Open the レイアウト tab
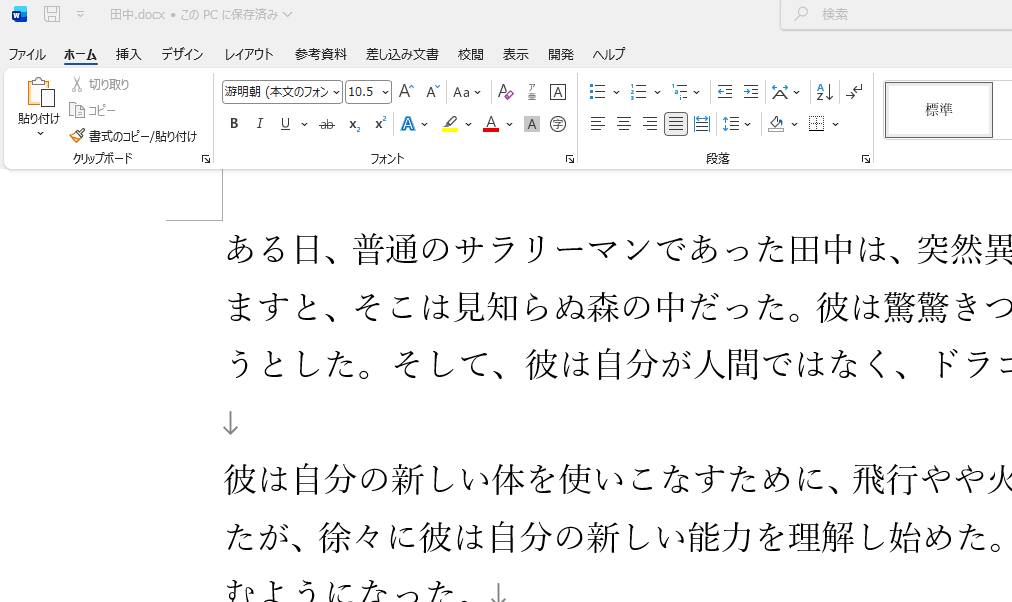Screen dimensions: 1012x602 (x=249, y=54)
